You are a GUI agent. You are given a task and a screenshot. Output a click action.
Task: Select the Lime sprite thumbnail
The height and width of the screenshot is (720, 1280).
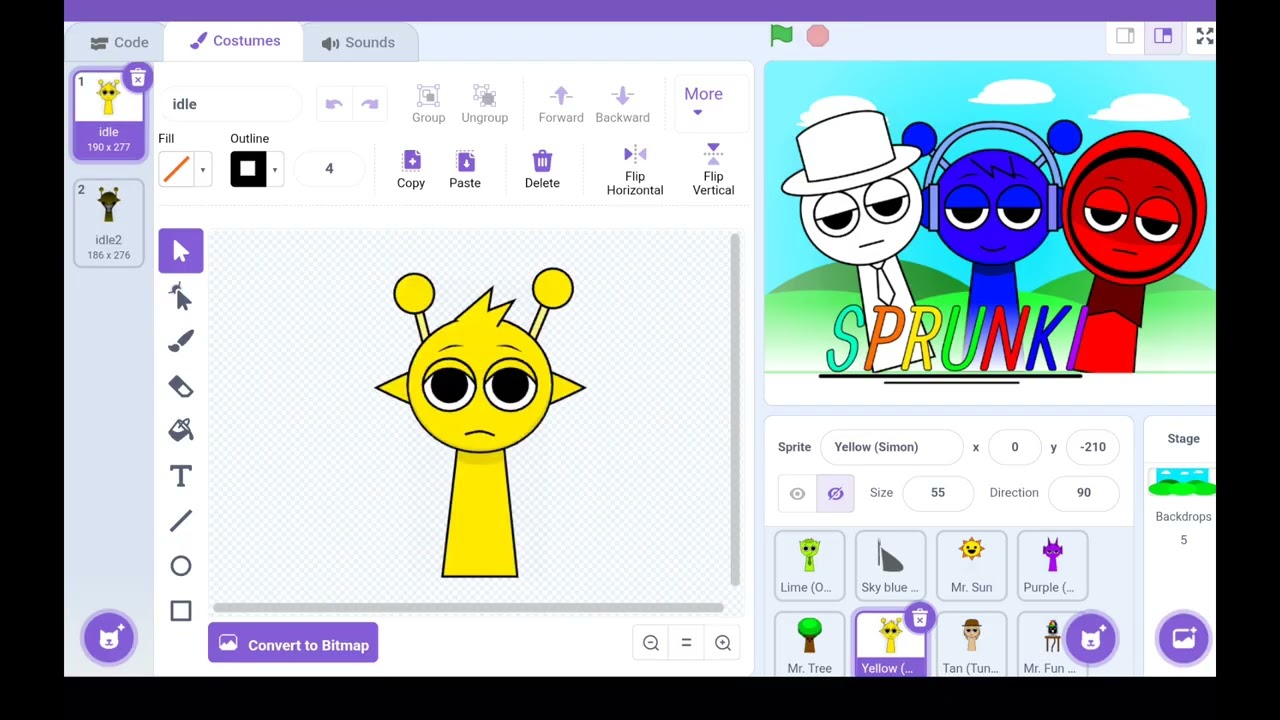point(809,565)
